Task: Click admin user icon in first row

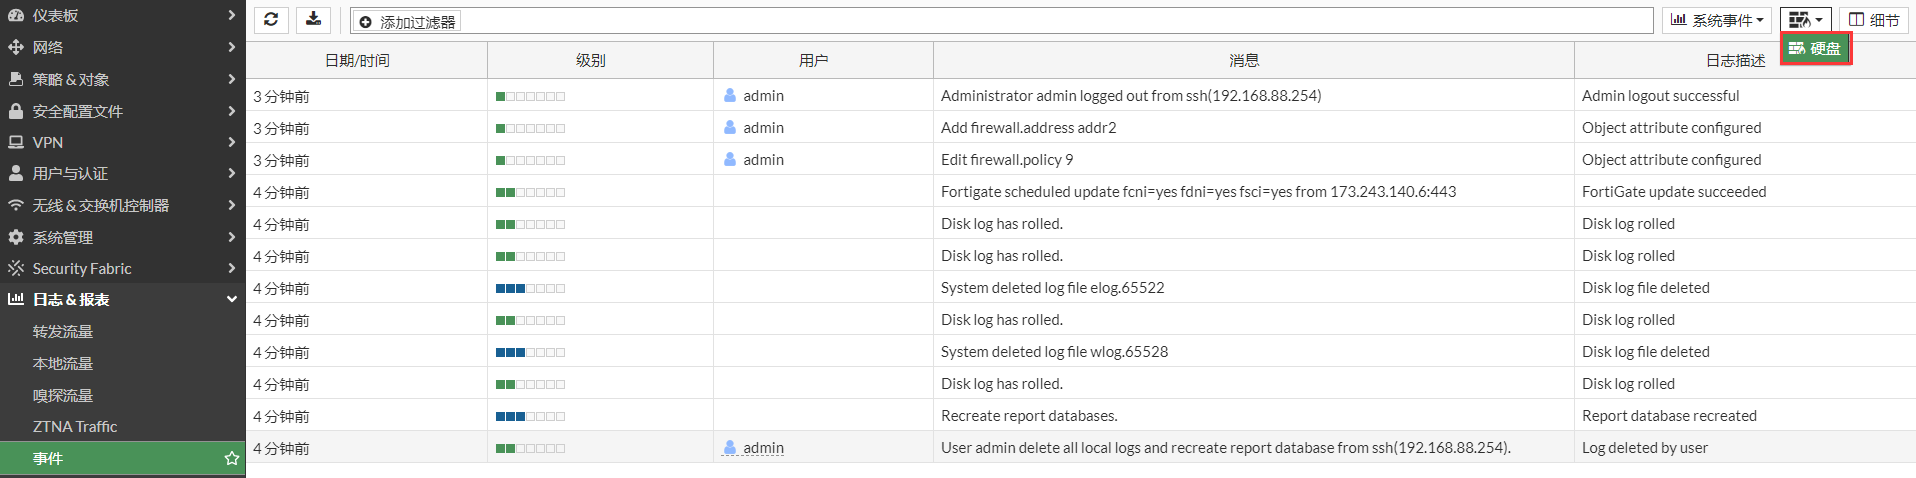Action: [x=730, y=96]
